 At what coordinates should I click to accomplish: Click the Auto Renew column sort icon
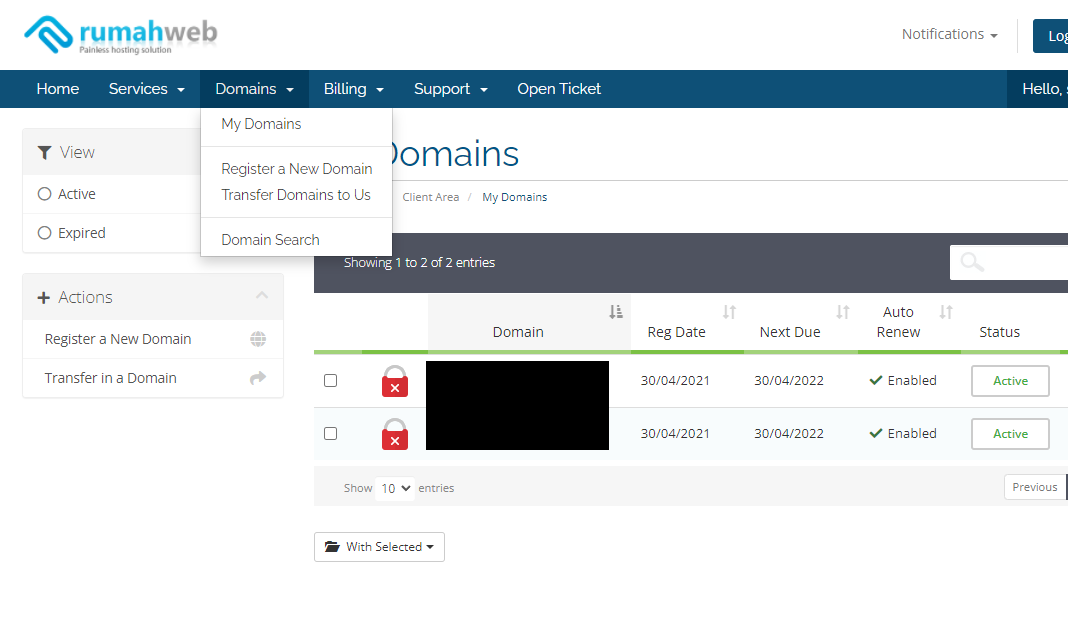point(946,312)
